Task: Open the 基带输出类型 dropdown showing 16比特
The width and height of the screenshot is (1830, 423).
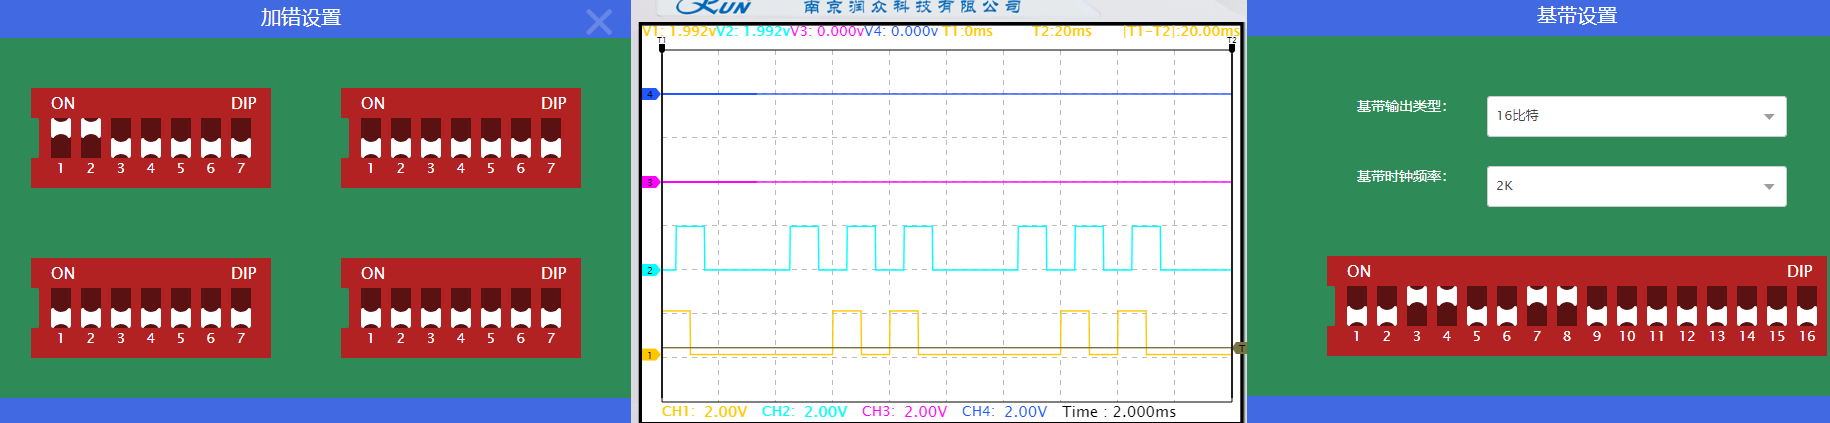Action: coord(1636,116)
